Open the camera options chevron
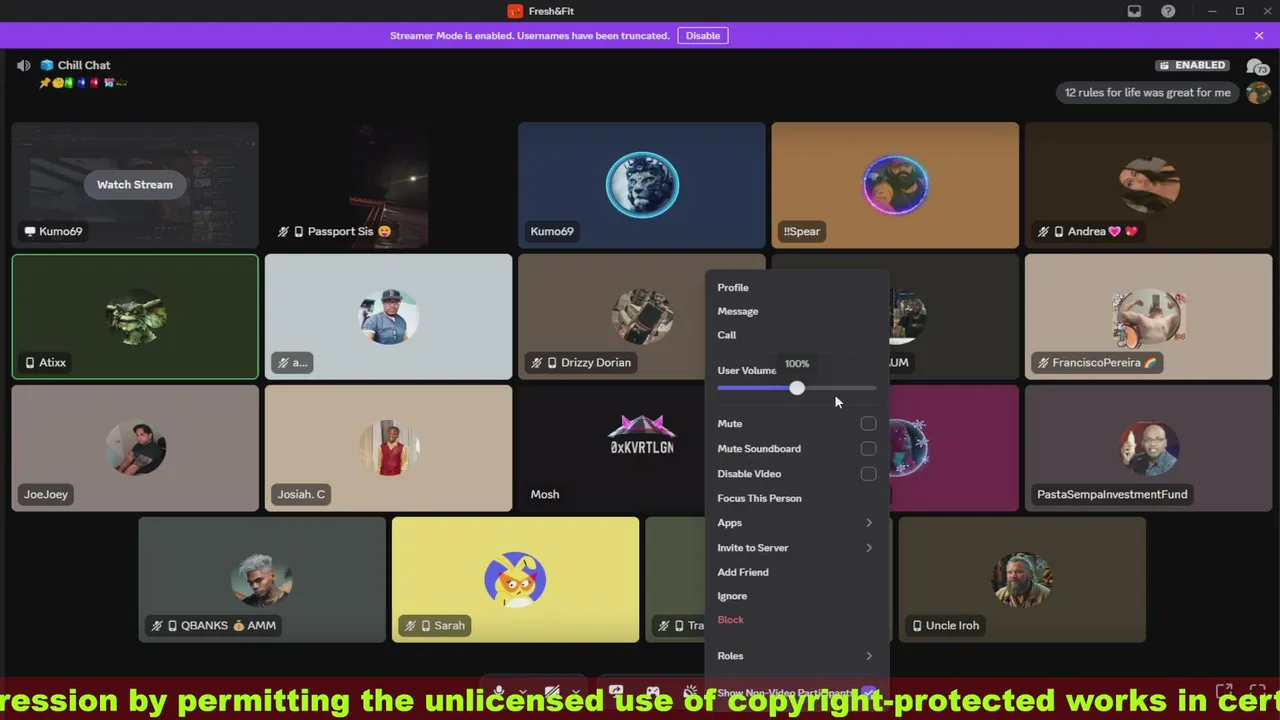Viewport: 1280px width, 720px height. pyautogui.click(x=576, y=691)
